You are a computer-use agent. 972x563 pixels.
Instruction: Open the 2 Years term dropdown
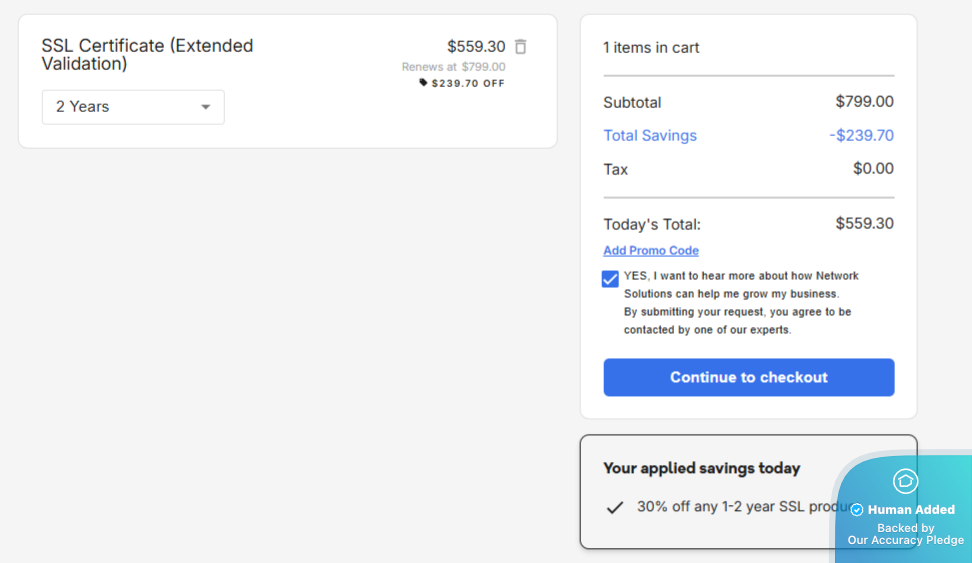(133, 107)
